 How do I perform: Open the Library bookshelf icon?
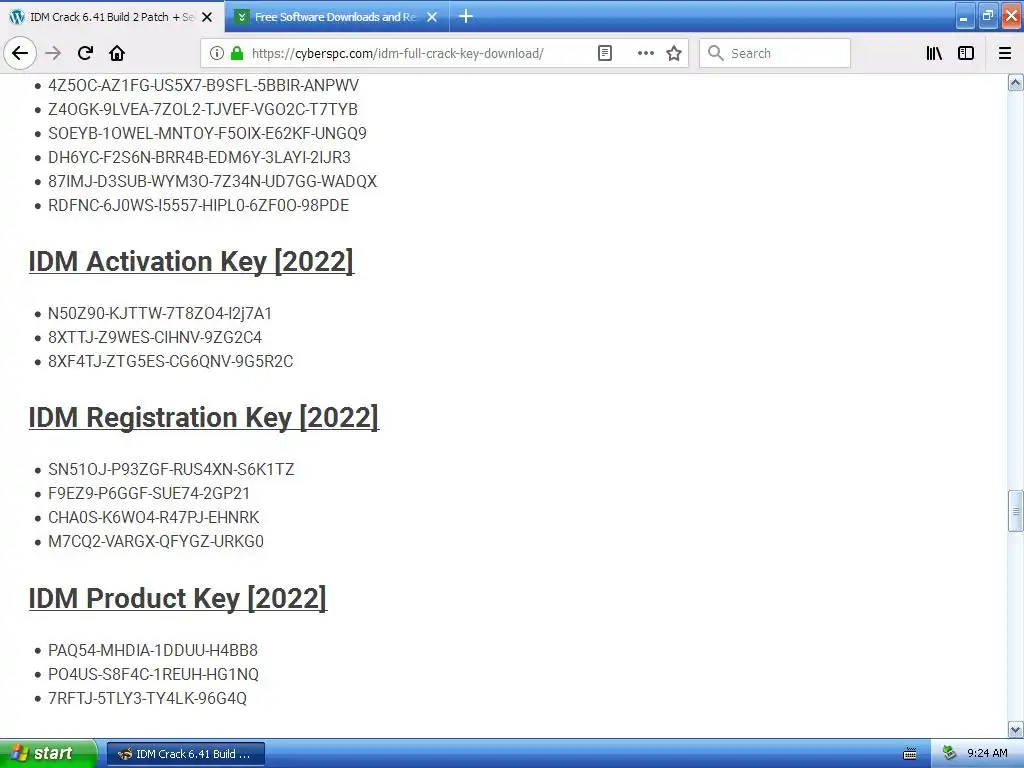934,53
